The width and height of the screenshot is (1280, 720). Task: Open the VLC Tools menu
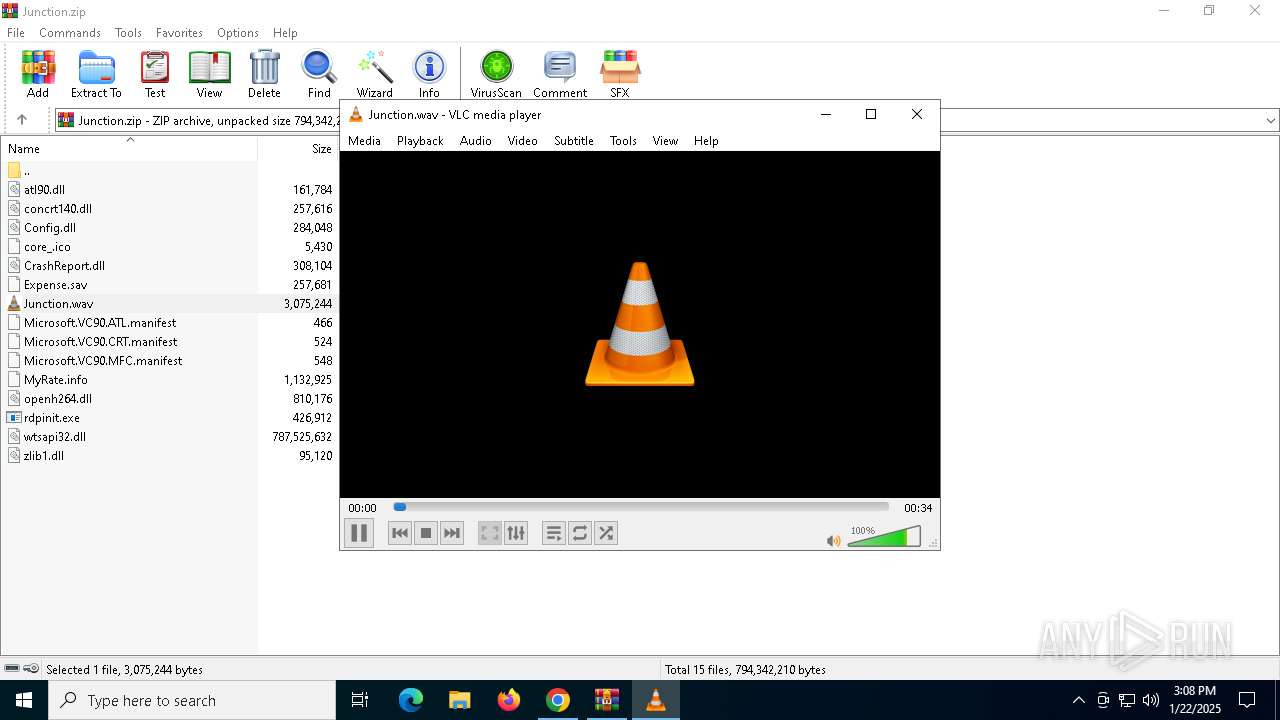pyautogui.click(x=623, y=141)
